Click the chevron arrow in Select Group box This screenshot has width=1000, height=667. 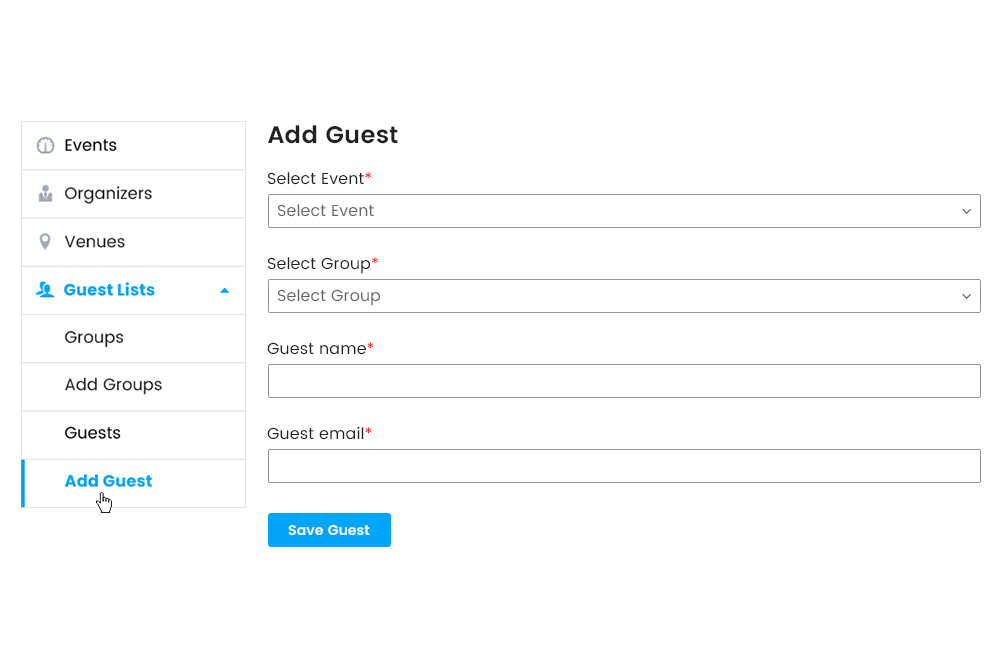pos(966,297)
